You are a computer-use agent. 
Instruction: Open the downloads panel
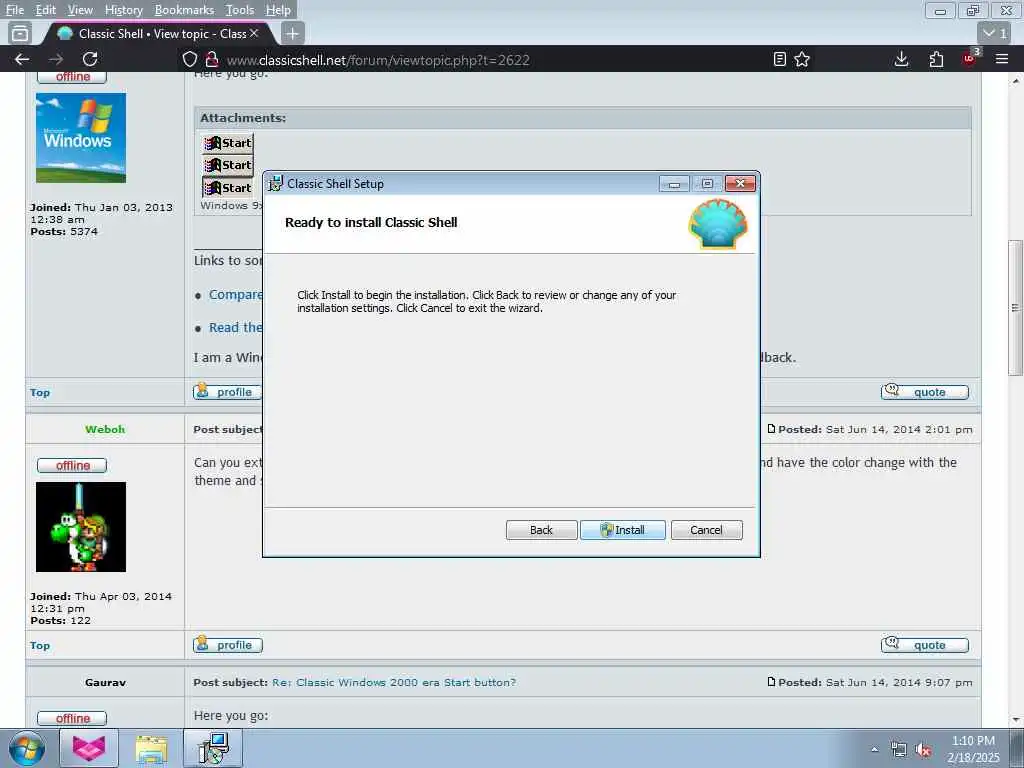click(901, 59)
